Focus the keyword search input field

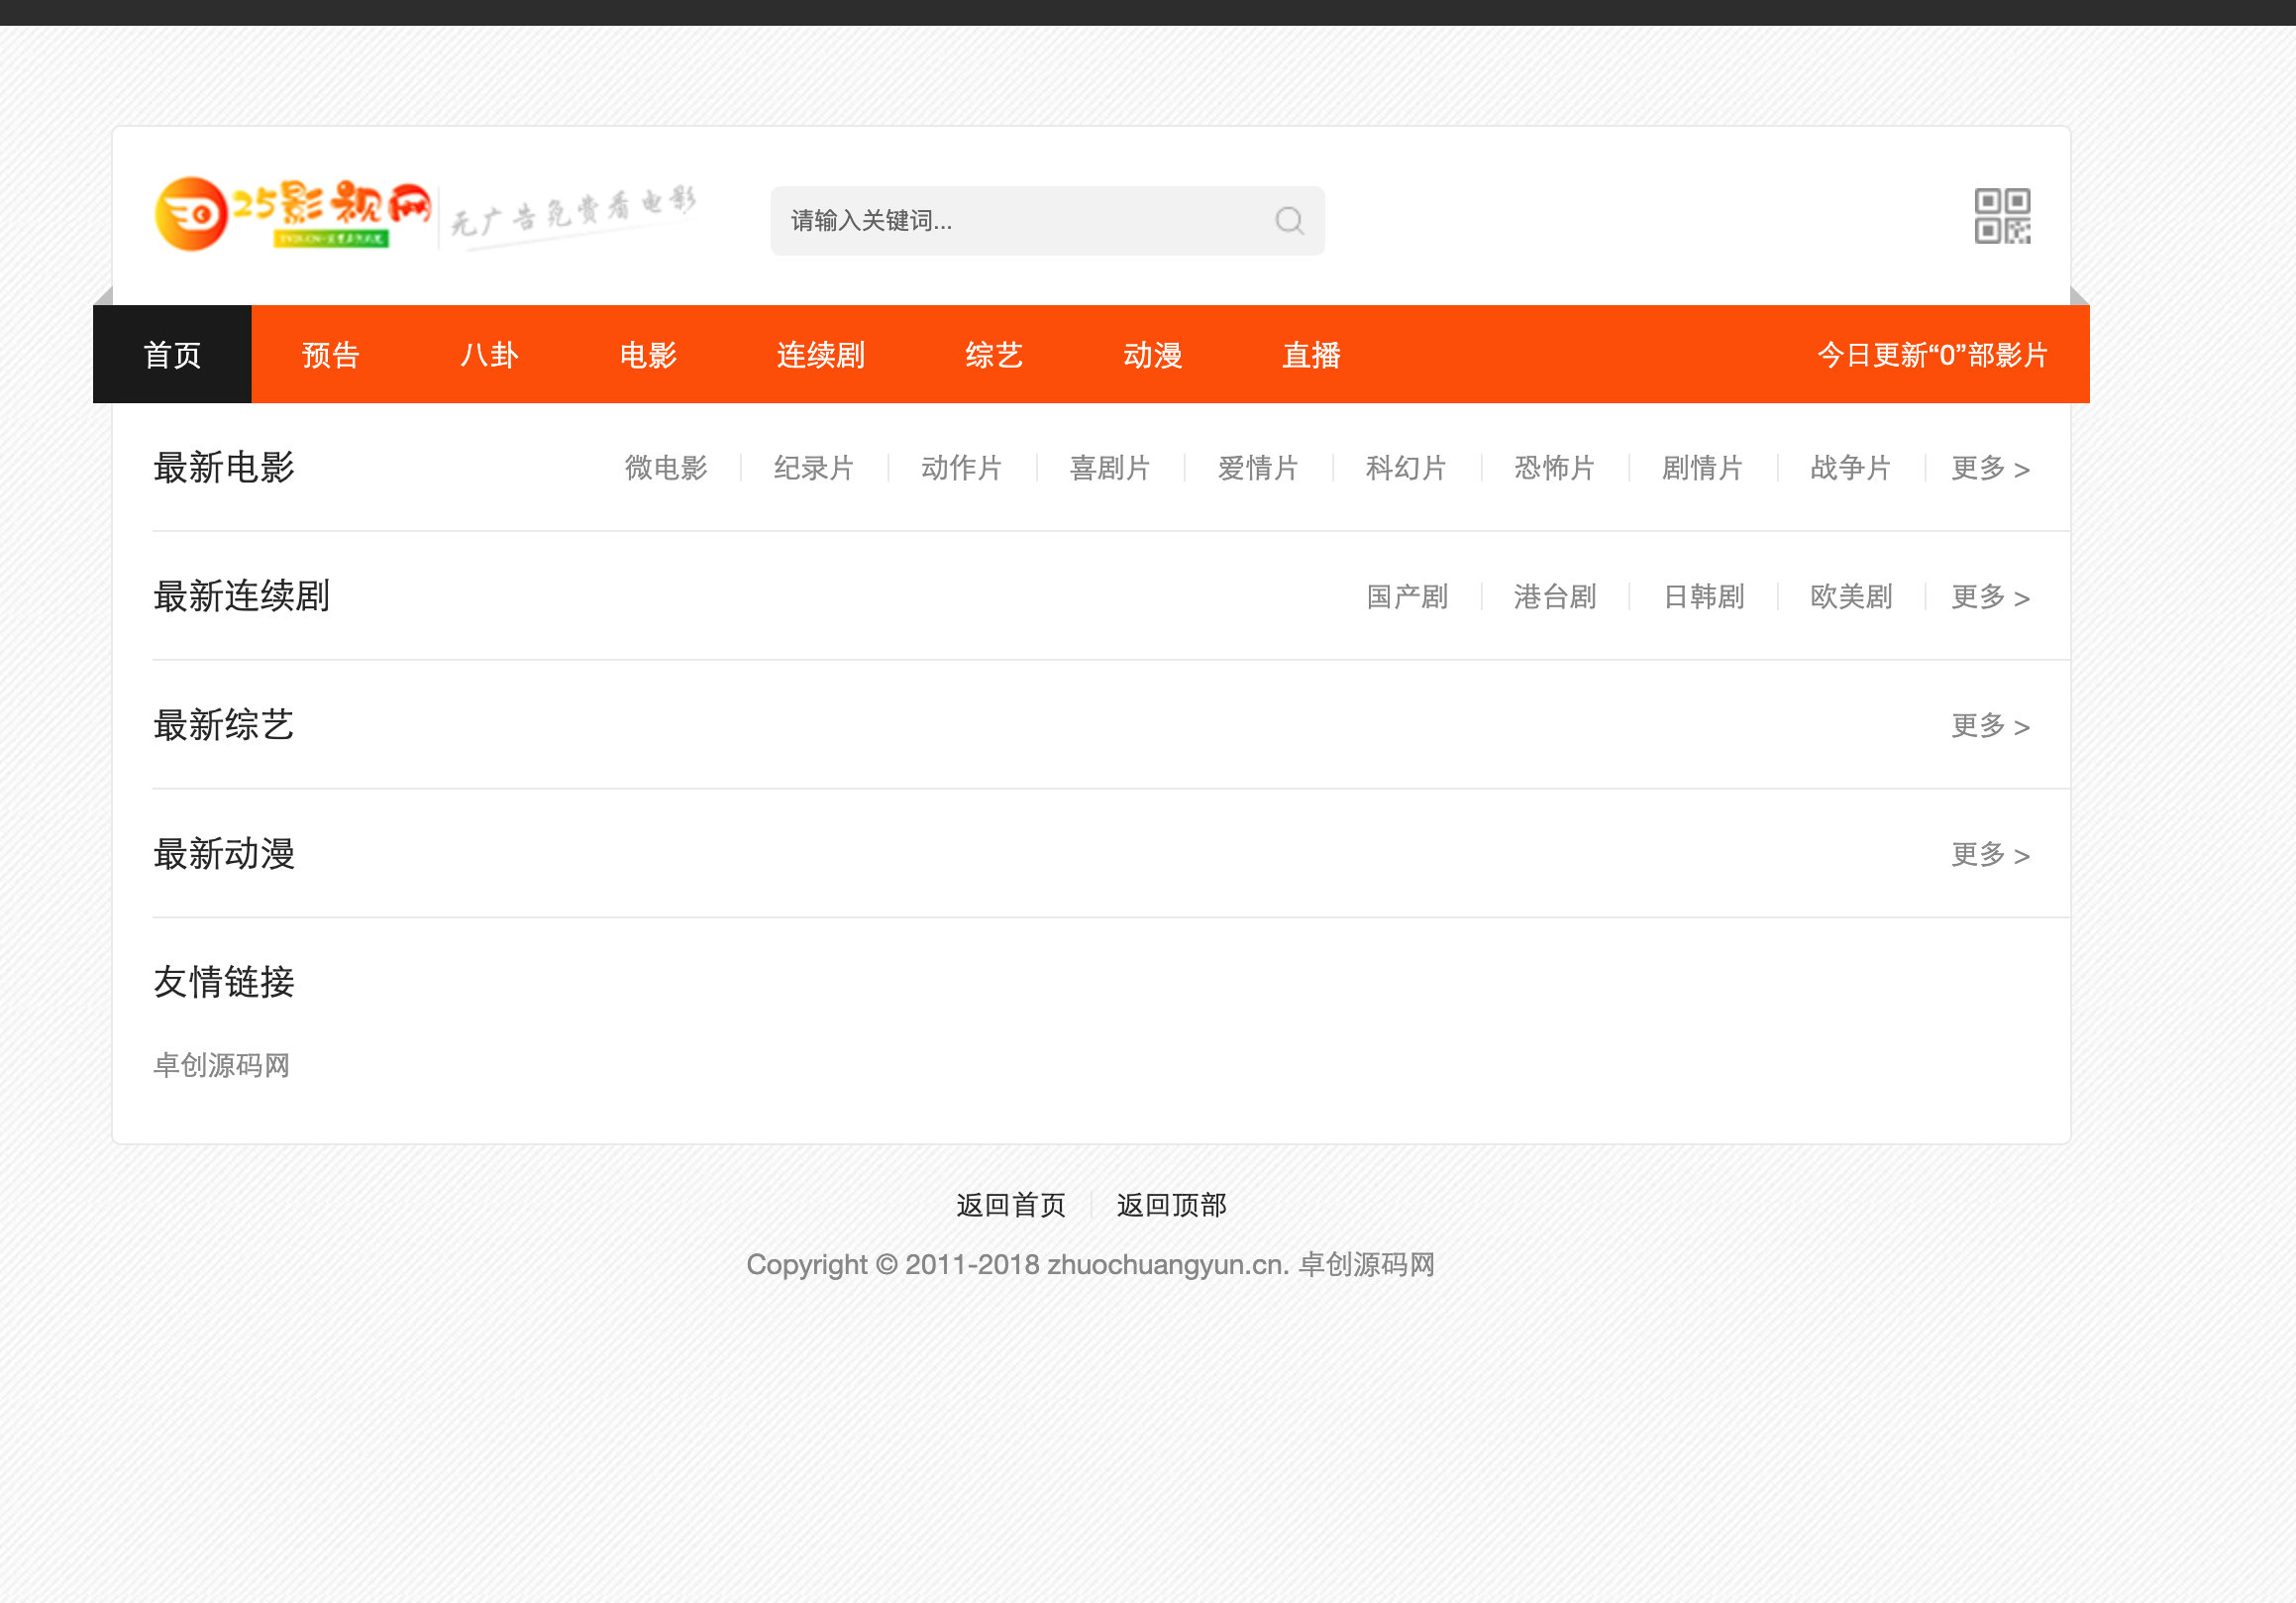click(1046, 221)
